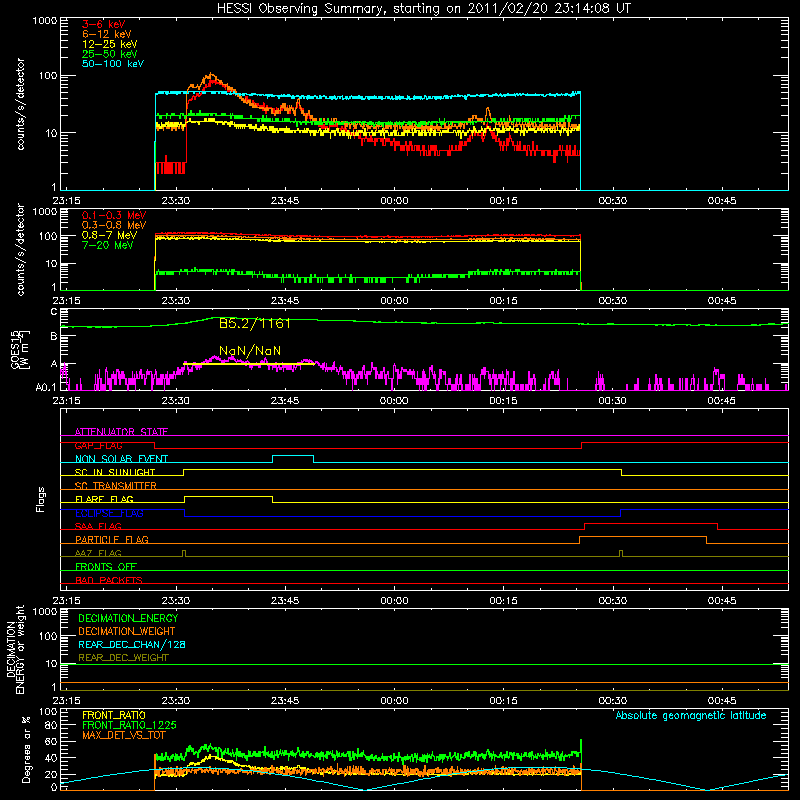The image size is (800, 800).
Task: Select the GAP_FLAG label
Action: (x=98, y=445)
